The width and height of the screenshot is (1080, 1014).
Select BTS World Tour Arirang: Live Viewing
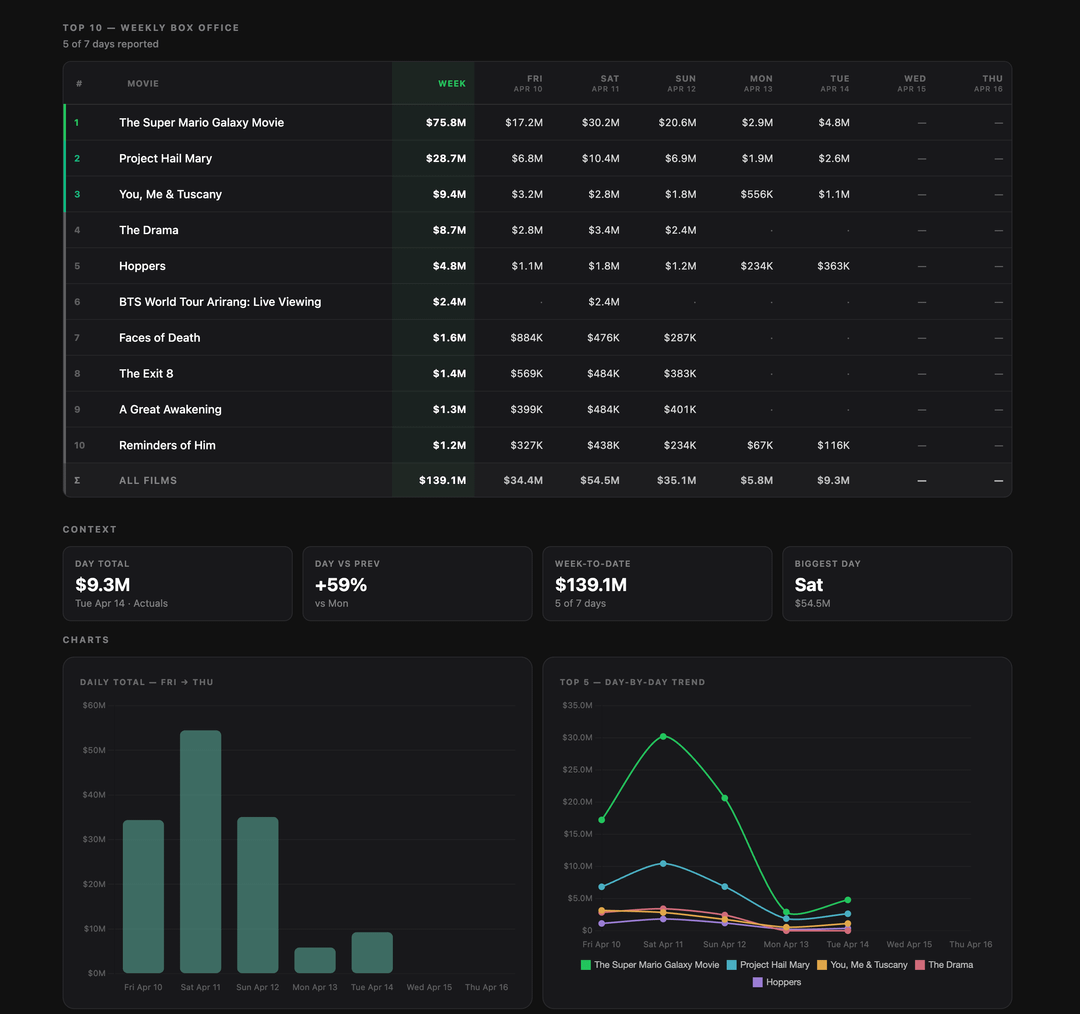point(220,302)
